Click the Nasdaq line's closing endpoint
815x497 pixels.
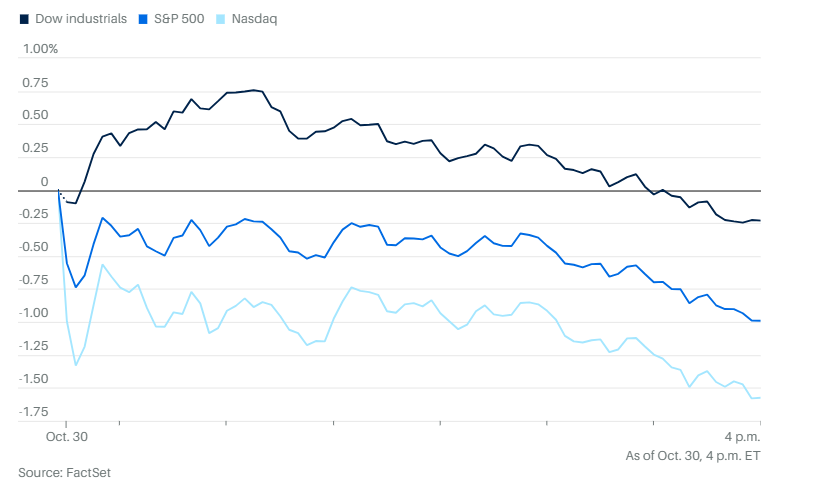coord(760,398)
